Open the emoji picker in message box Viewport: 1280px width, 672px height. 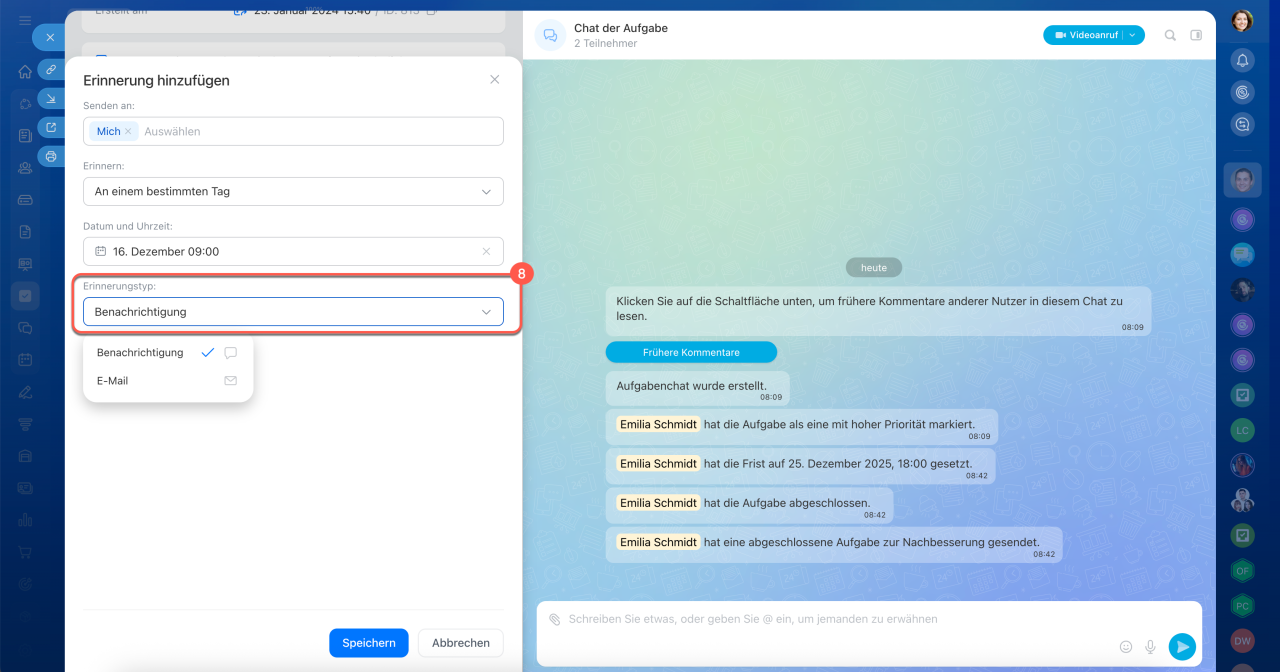click(1126, 647)
